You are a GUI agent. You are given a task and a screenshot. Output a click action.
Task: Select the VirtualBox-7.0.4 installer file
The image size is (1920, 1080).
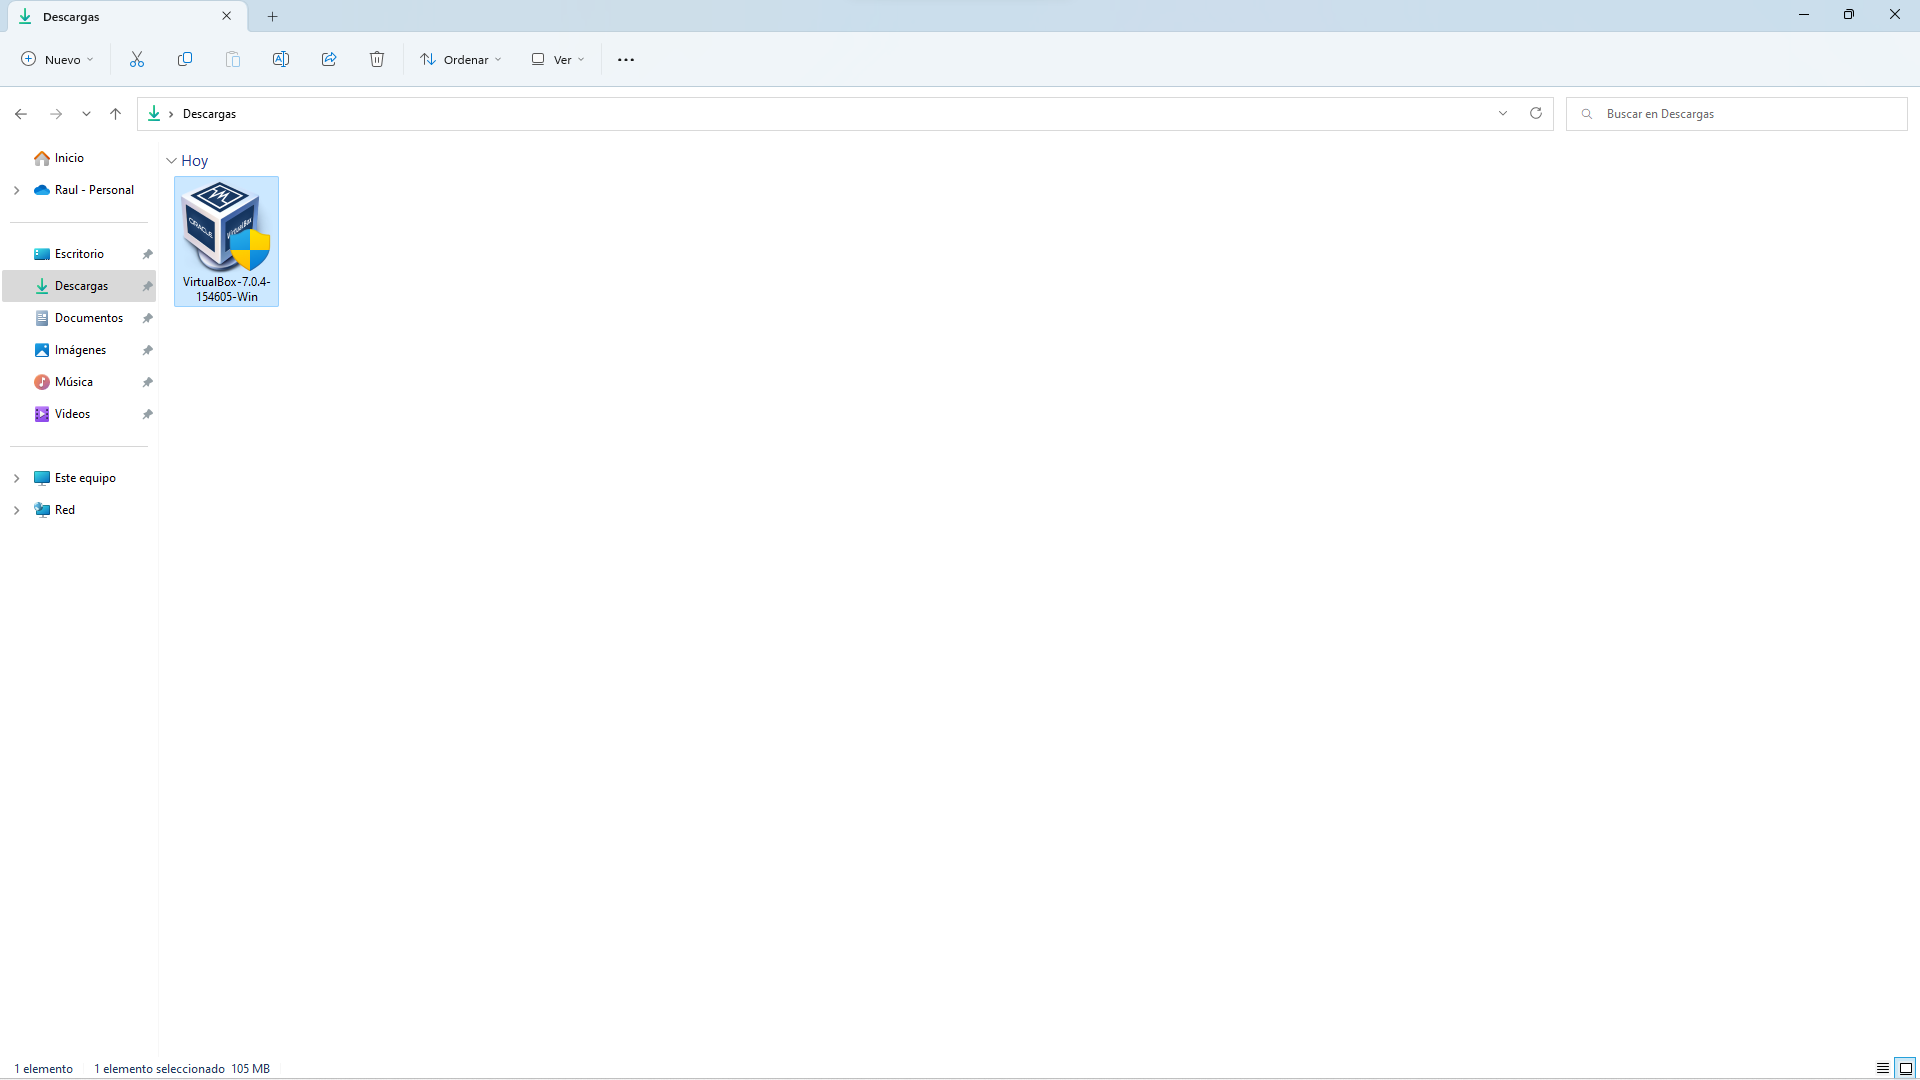pyautogui.click(x=226, y=241)
